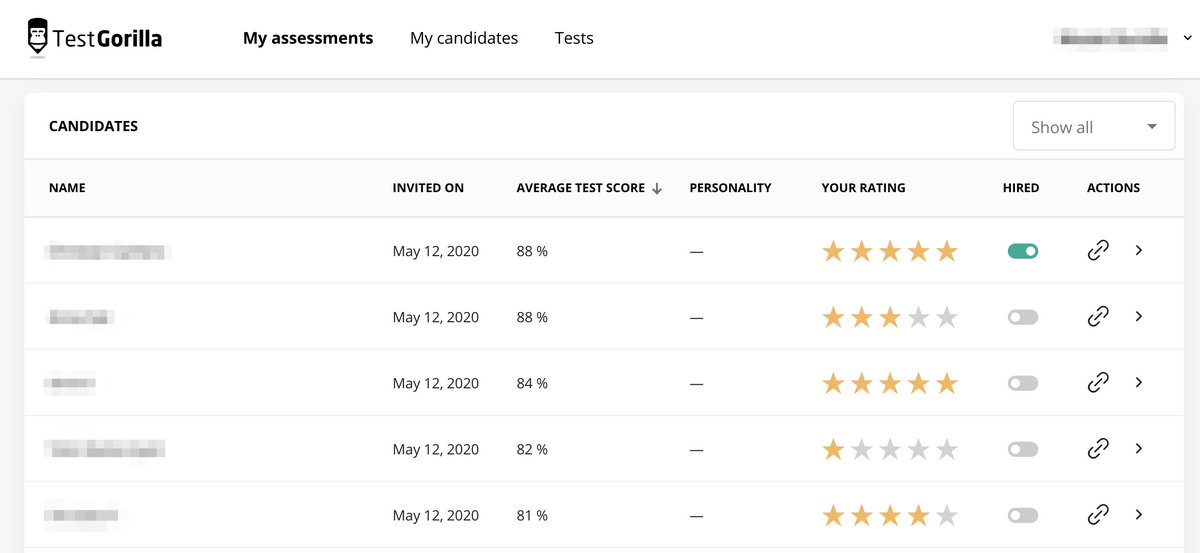Open details chevron for the 81 % candidate
The height and width of the screenshot is (553, 1200).
(1139, 515)
